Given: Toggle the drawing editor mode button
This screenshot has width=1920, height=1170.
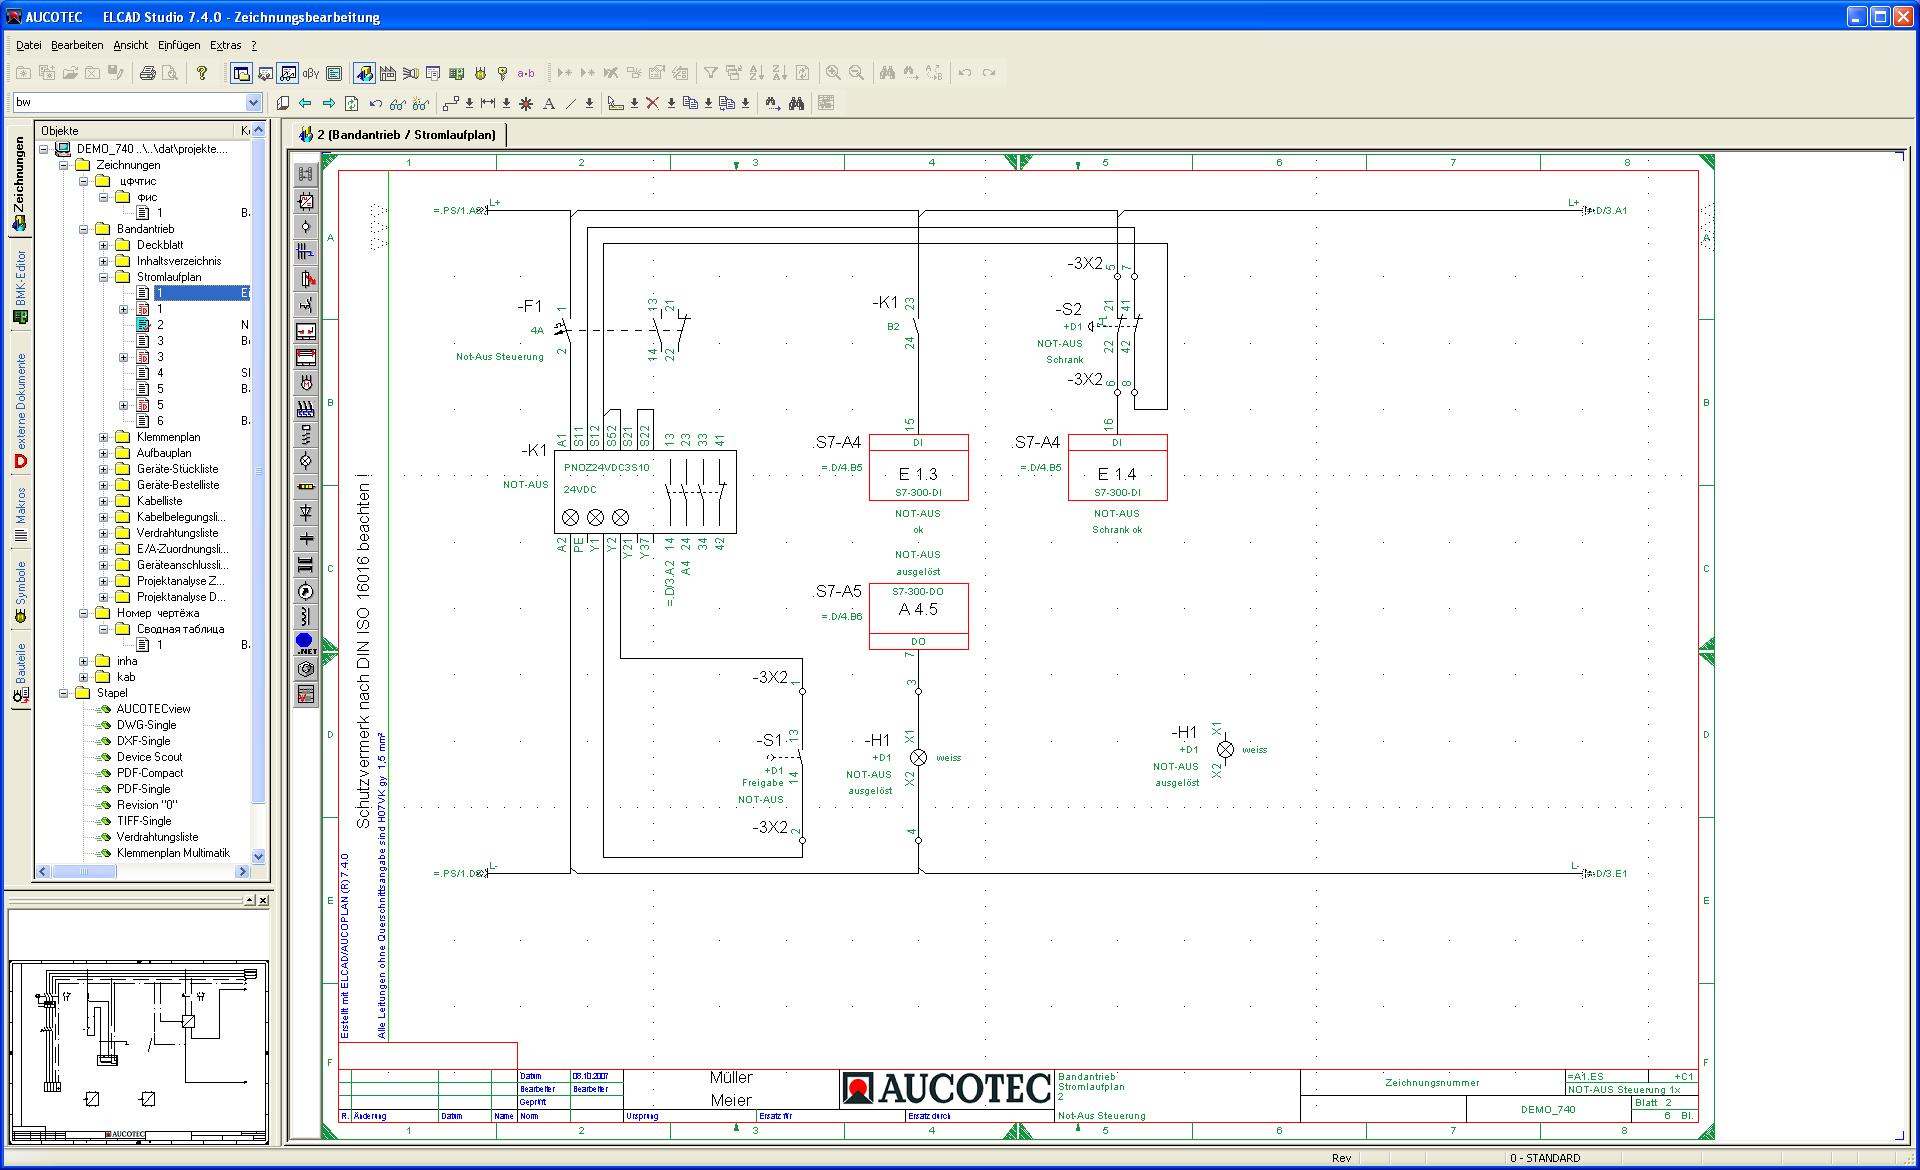Looking at the screenshot, I should pyautogui.click(x=364, y=73).
